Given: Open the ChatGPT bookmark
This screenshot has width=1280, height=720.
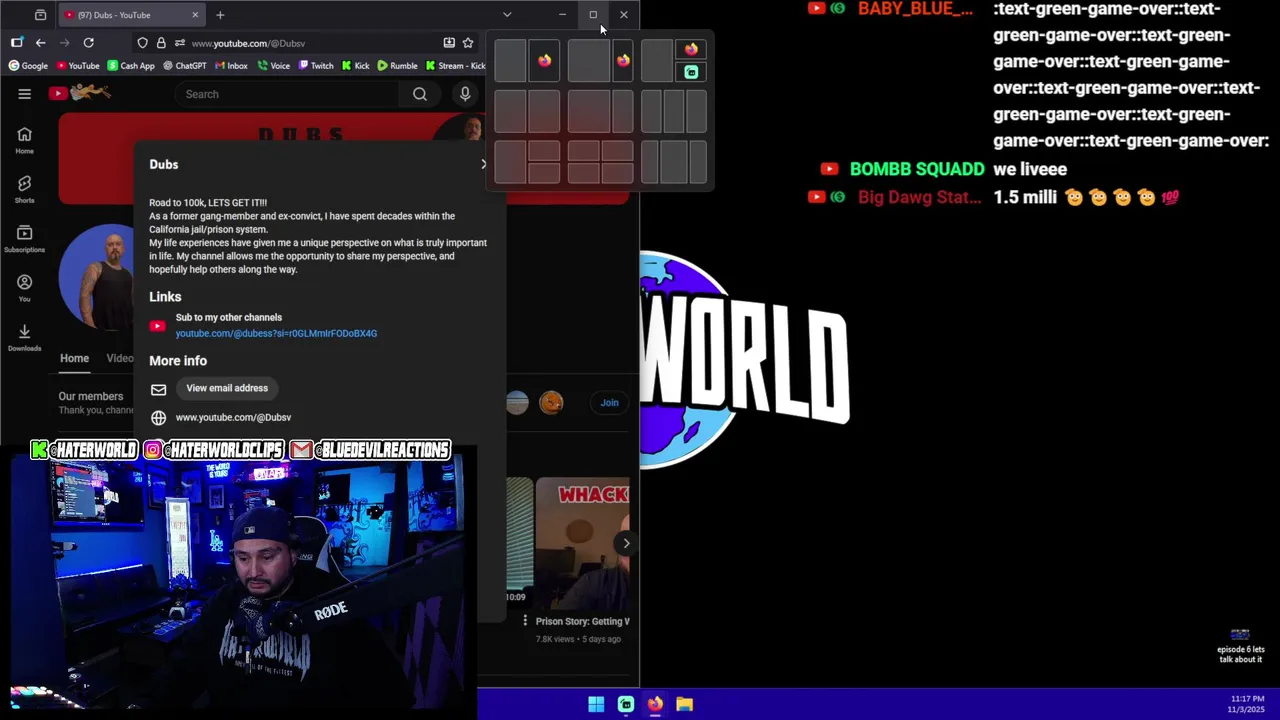Looking at the screenshot, I should pyautogui.click(x=183, y=66).
